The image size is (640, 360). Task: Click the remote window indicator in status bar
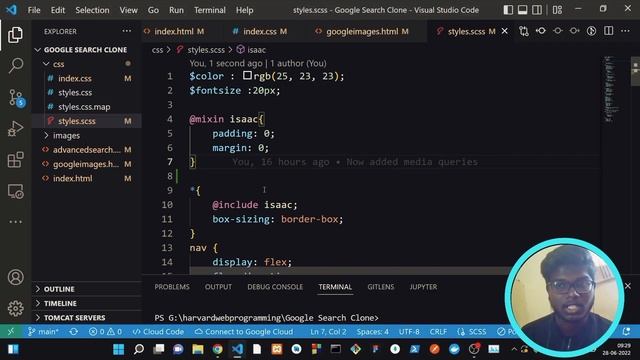pyautogui.click(x=11, y=331)
